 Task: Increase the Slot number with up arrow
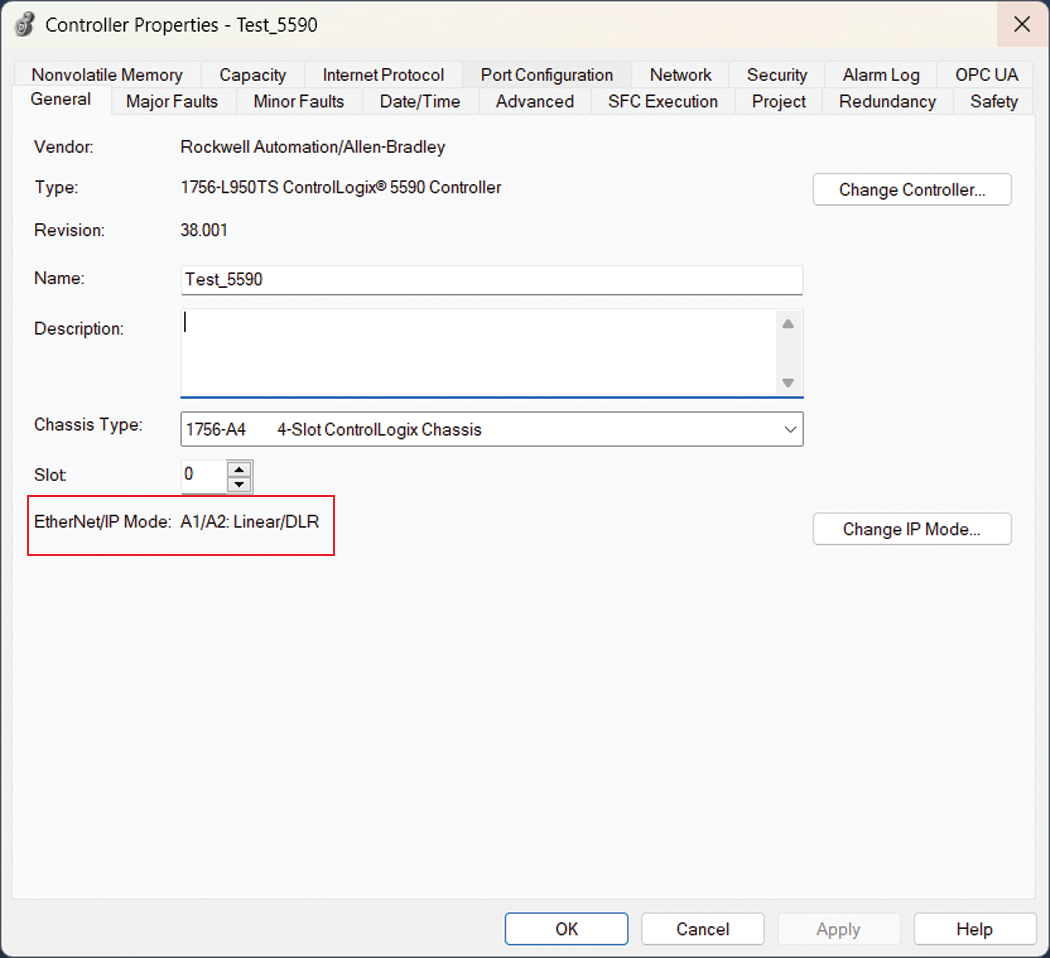[239, 469]
